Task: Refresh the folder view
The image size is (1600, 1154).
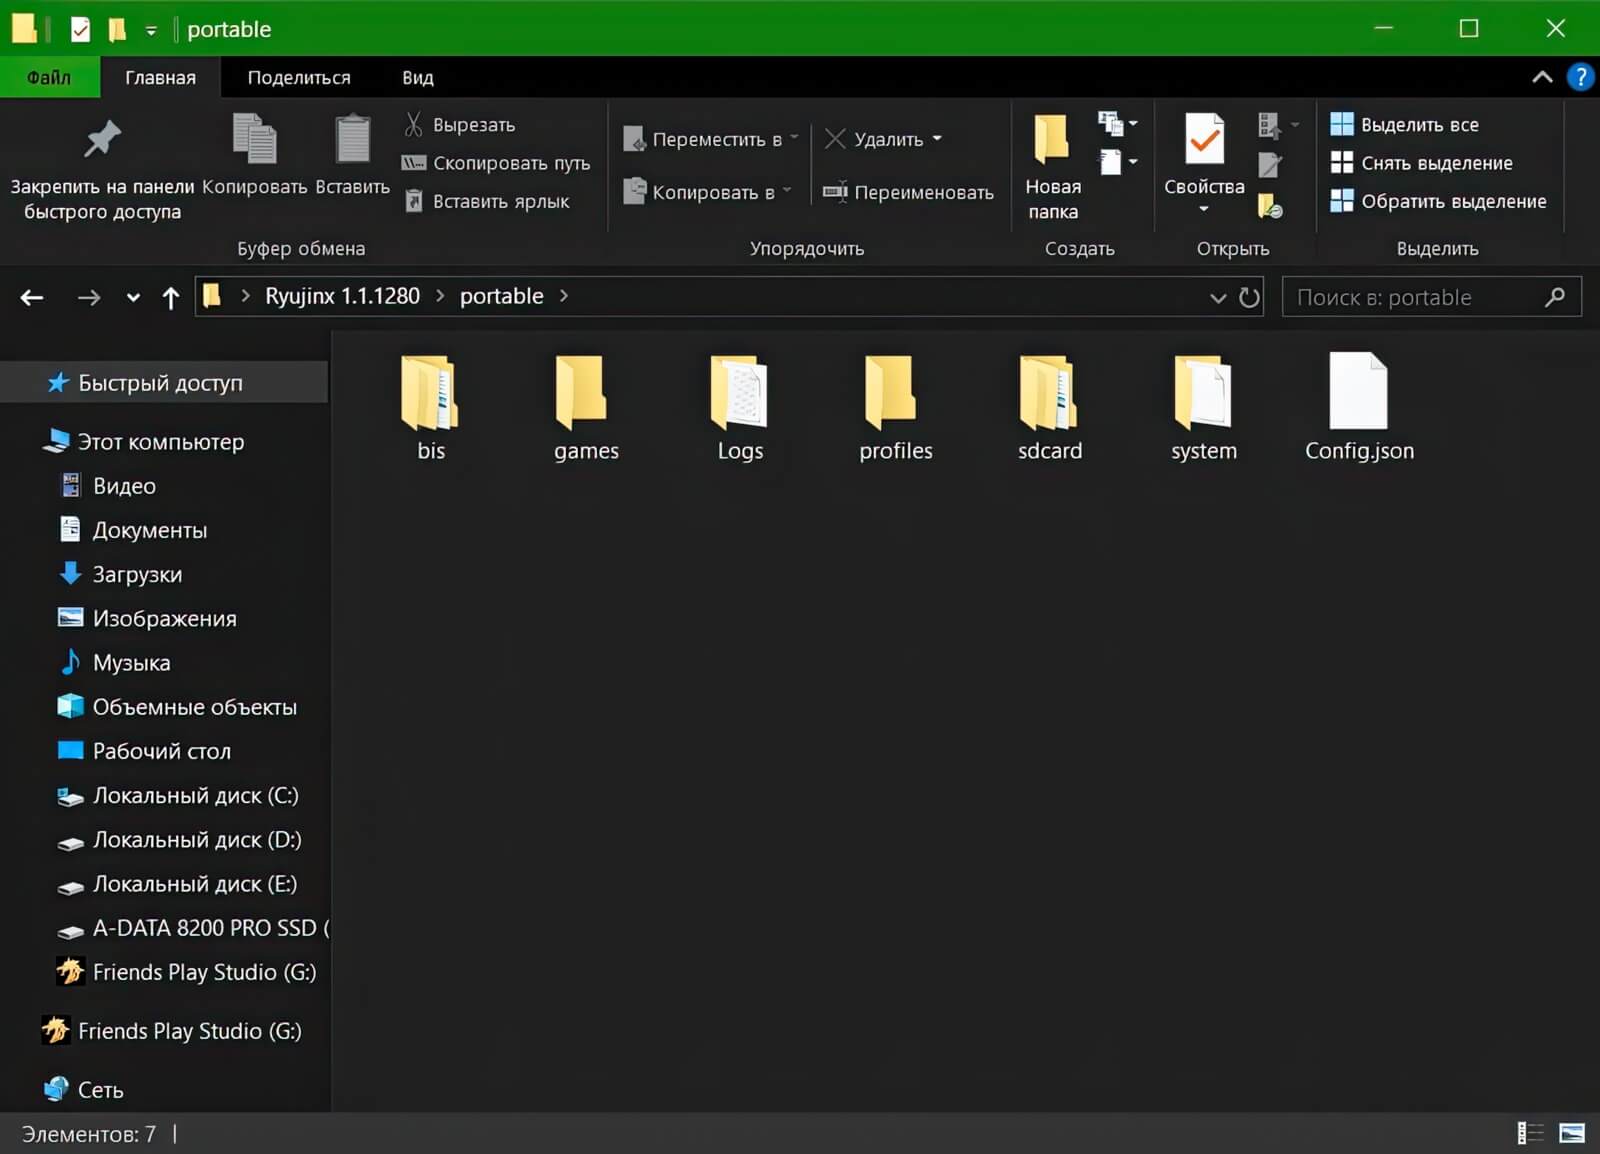Action: 1249,297
